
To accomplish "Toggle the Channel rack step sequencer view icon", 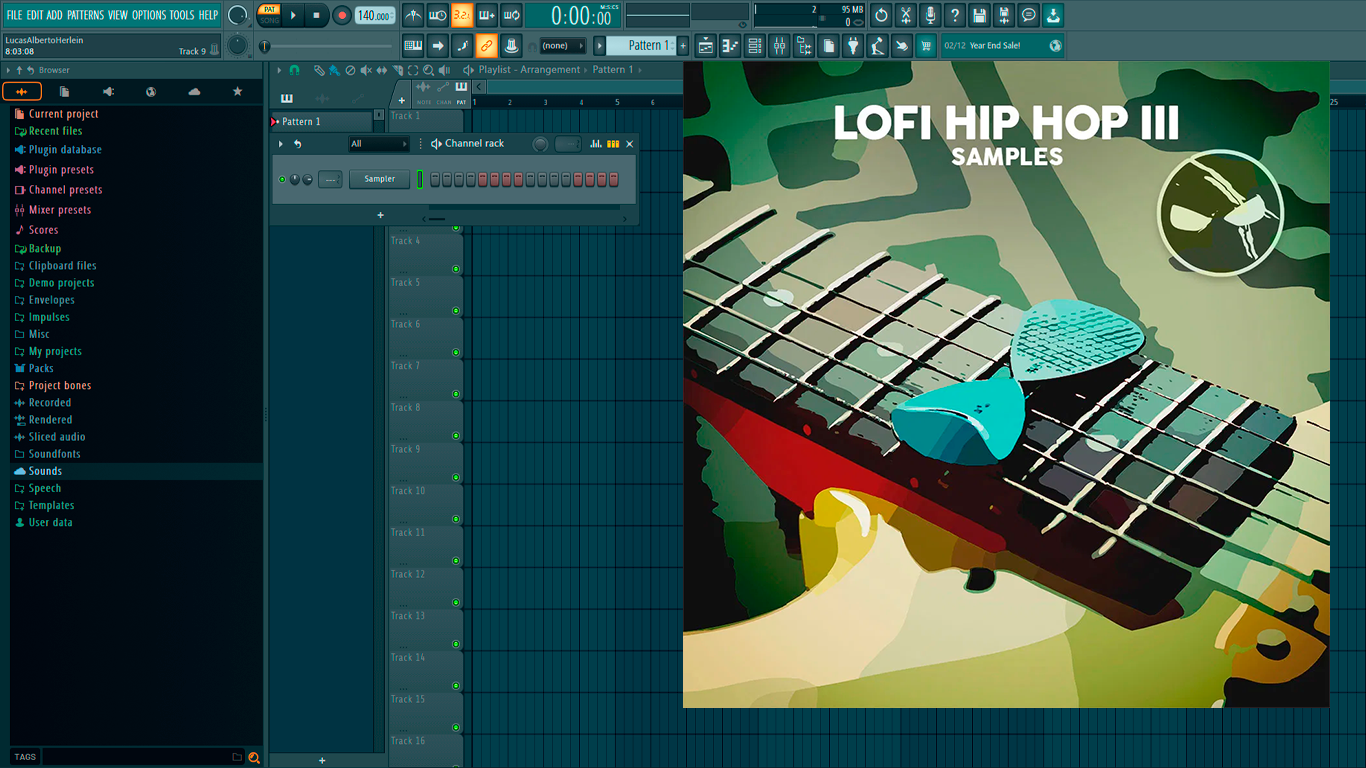I will (613, 144).
